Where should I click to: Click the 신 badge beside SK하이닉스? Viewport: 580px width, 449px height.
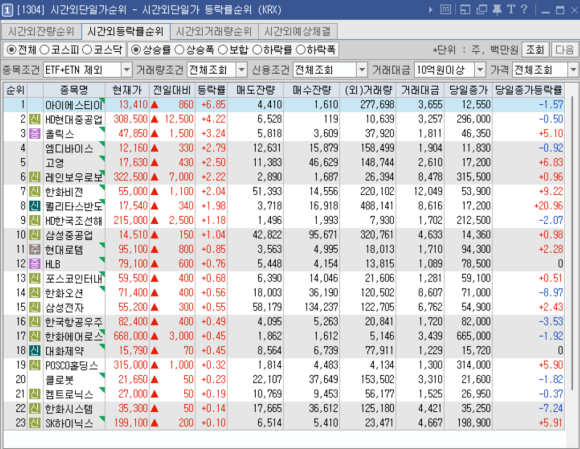click(35, 423)
